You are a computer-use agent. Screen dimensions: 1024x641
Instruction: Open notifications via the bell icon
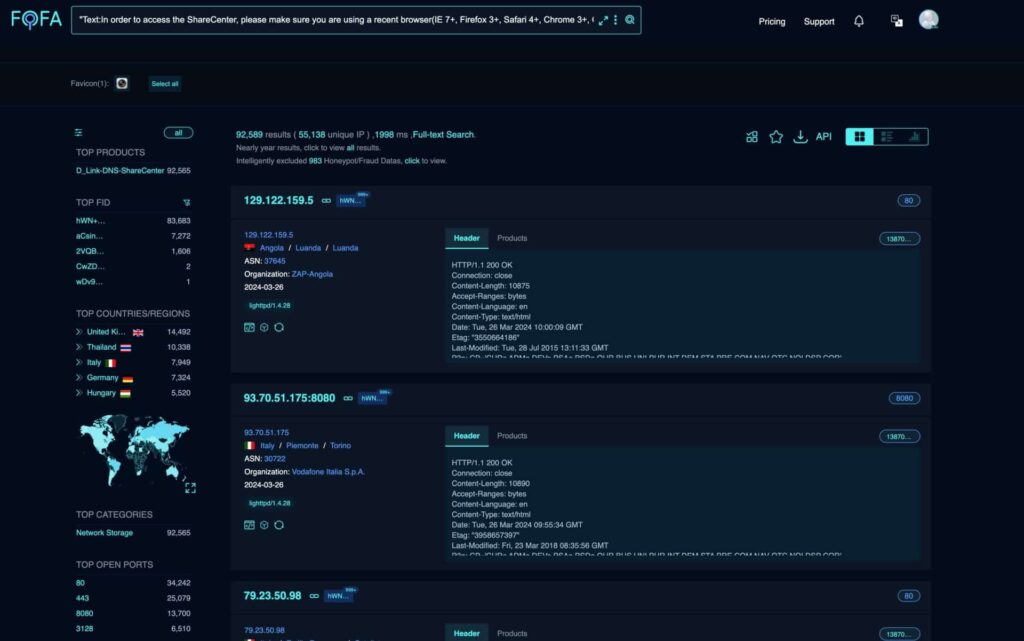(x=858, y=20)
